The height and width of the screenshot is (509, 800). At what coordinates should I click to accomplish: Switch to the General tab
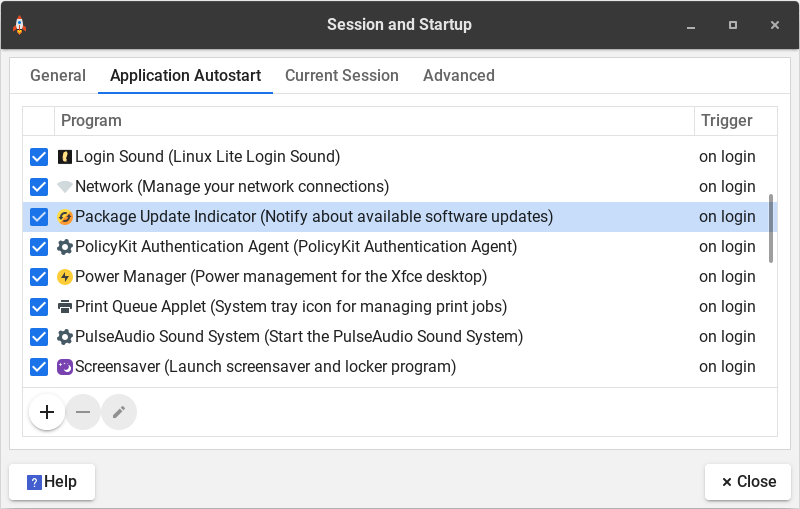(x=57, y=76)
